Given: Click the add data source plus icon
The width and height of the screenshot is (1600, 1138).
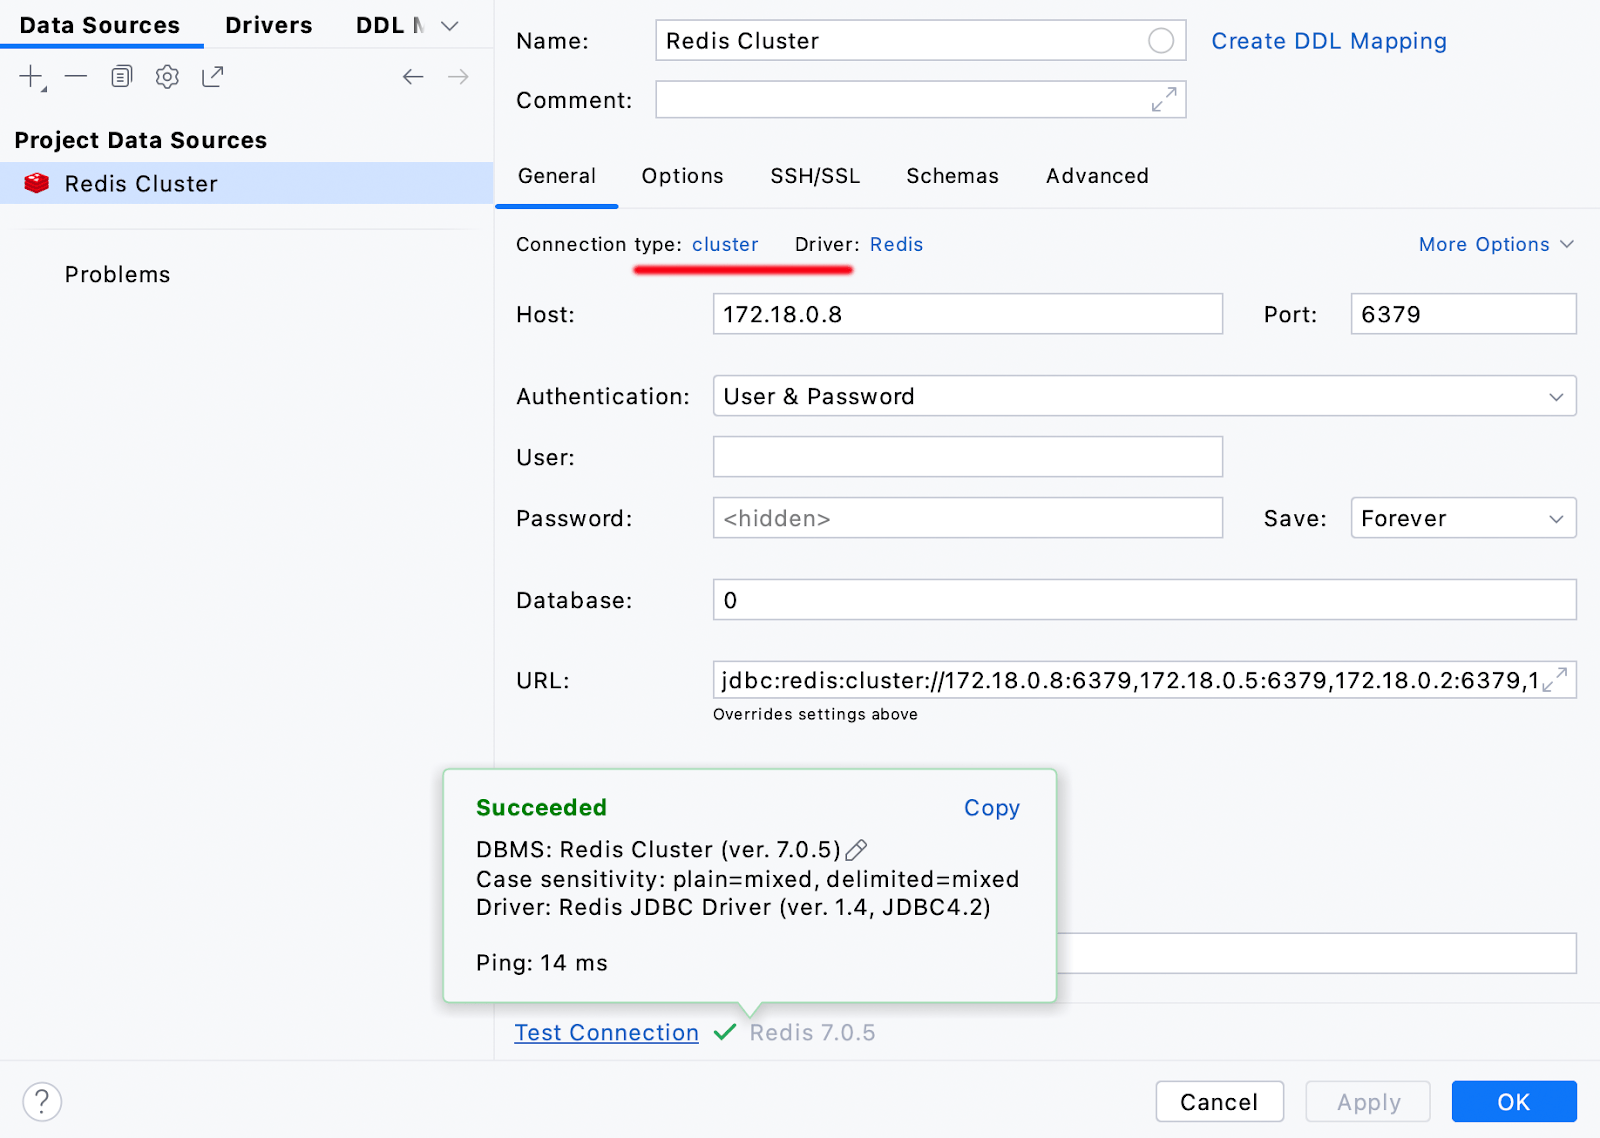Looking at the screenshot, I should (x=31, y=77).
